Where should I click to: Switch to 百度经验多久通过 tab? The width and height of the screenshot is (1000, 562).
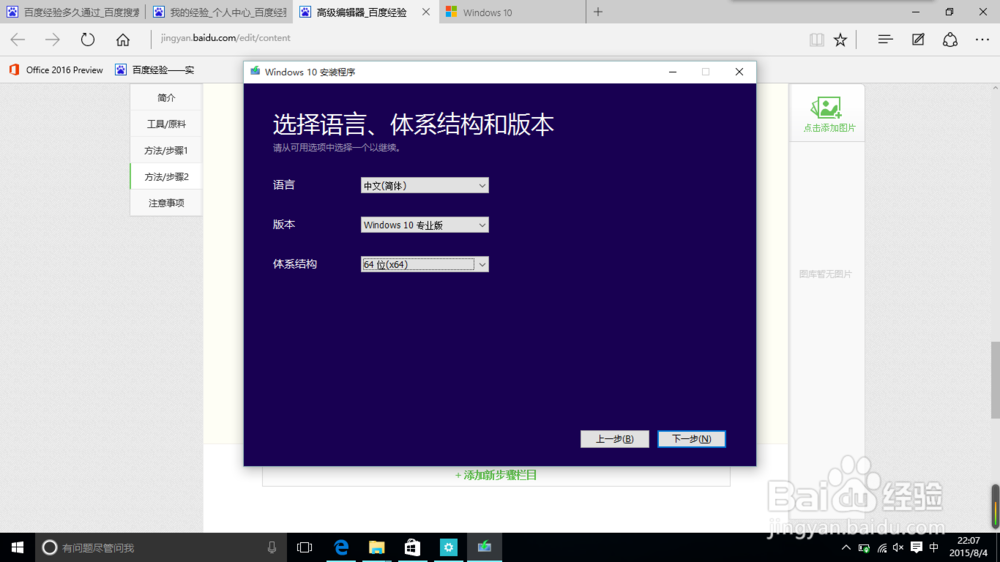tap(73, 12)
